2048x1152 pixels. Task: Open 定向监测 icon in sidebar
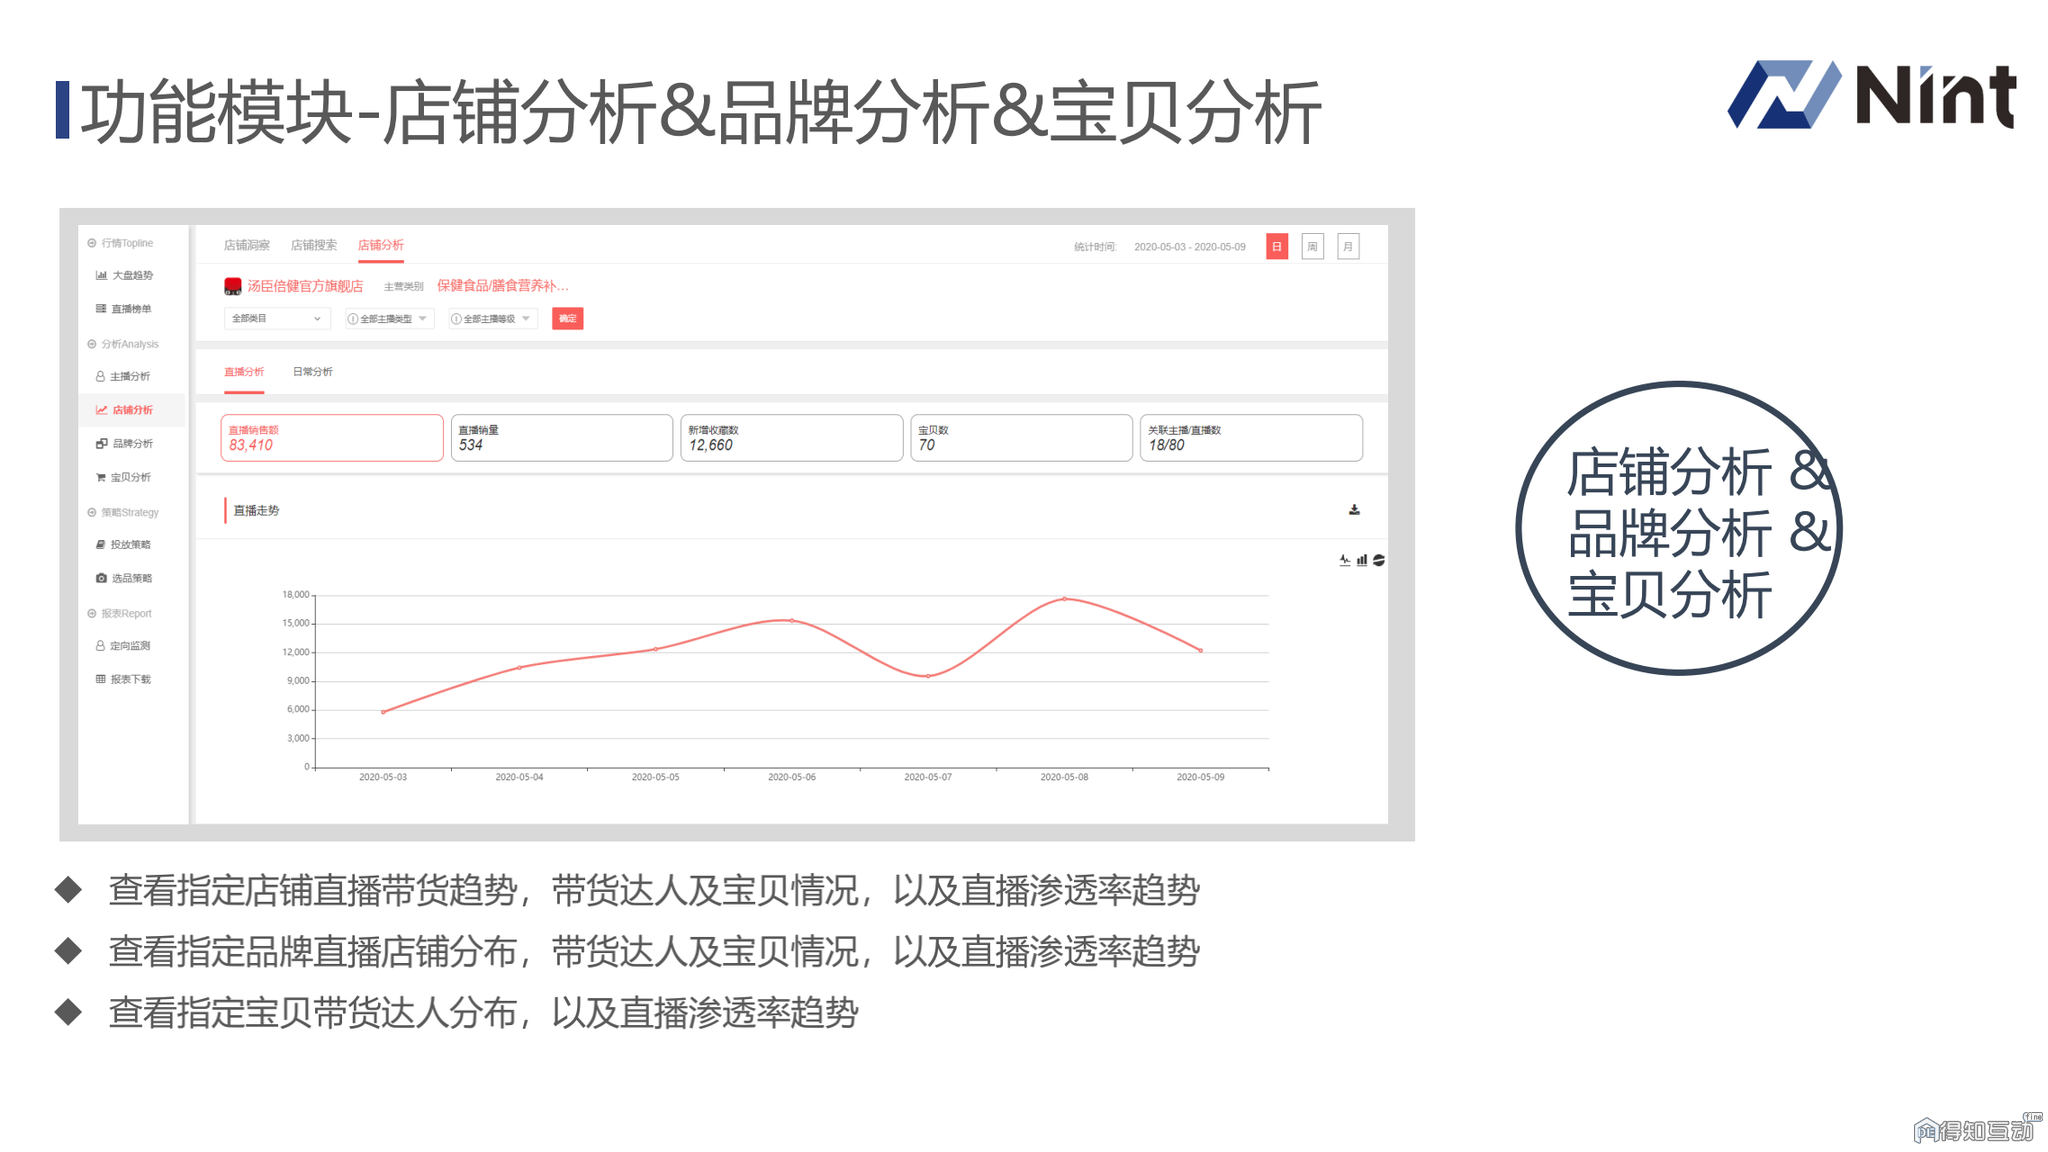(x=100, y=646)
